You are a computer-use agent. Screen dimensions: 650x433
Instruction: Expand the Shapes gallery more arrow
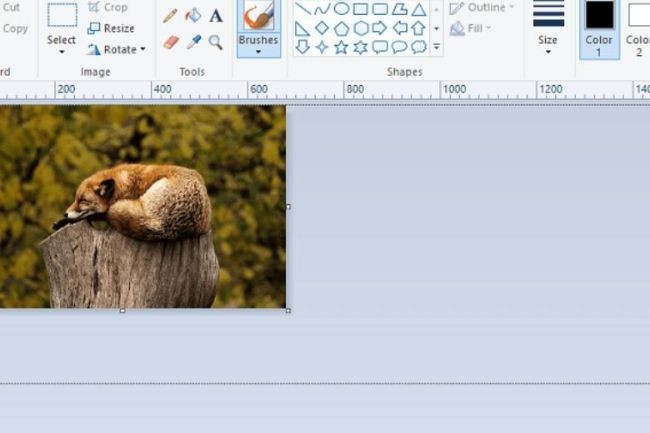pos(436,47)
